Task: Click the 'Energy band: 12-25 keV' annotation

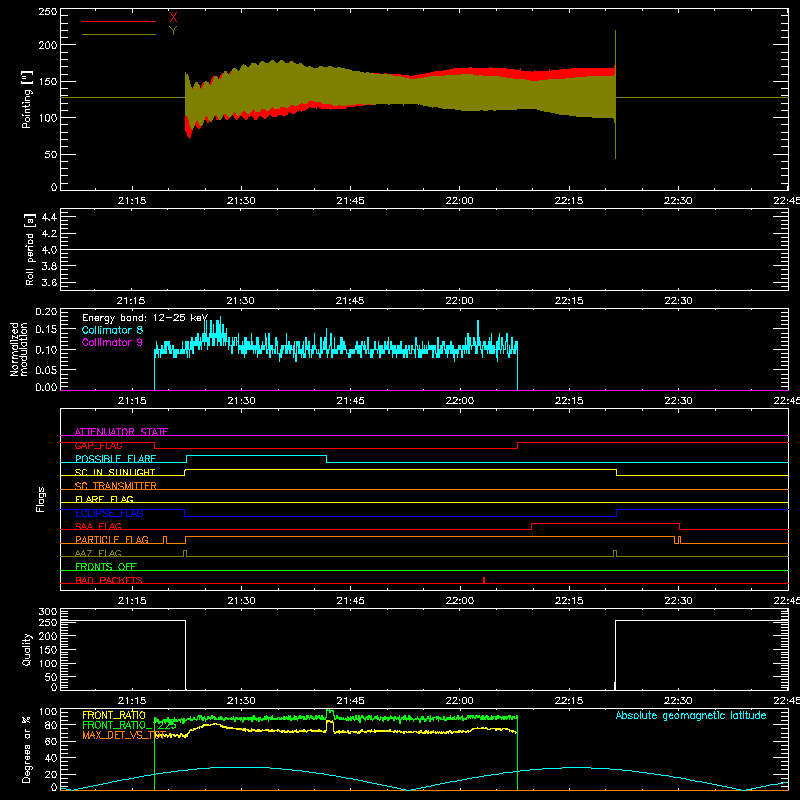Action: [x=145, y=318]
